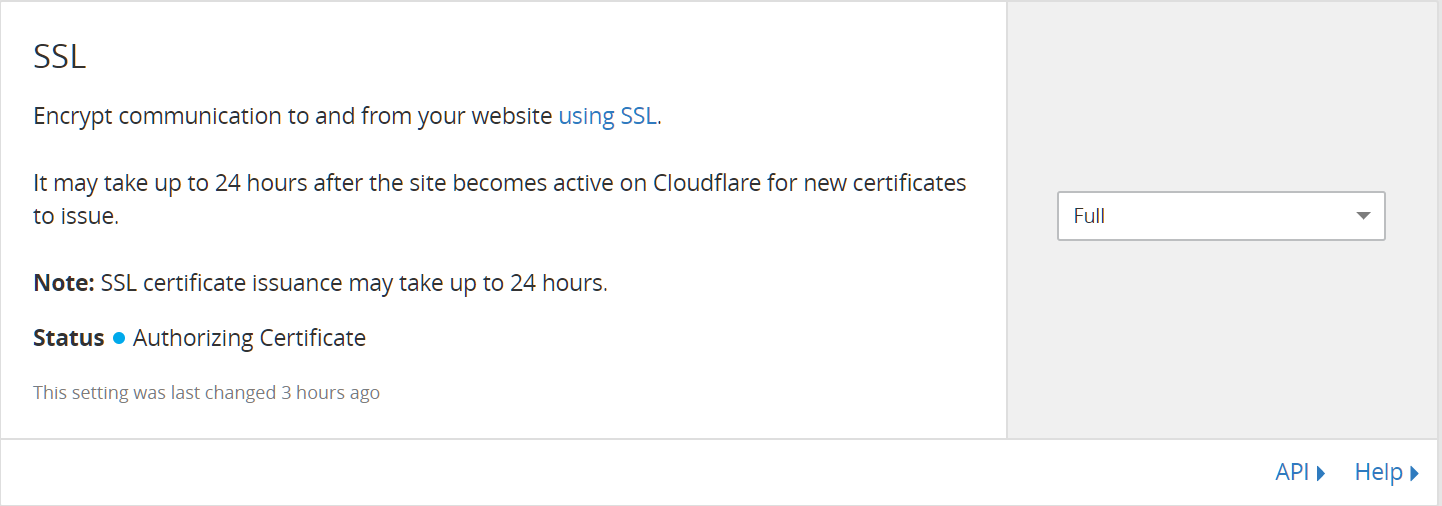This screenshot has height=506, width=1442.
Task: Click the dropdown arrow in SSL selector
Action: (x=1363, y=216)
